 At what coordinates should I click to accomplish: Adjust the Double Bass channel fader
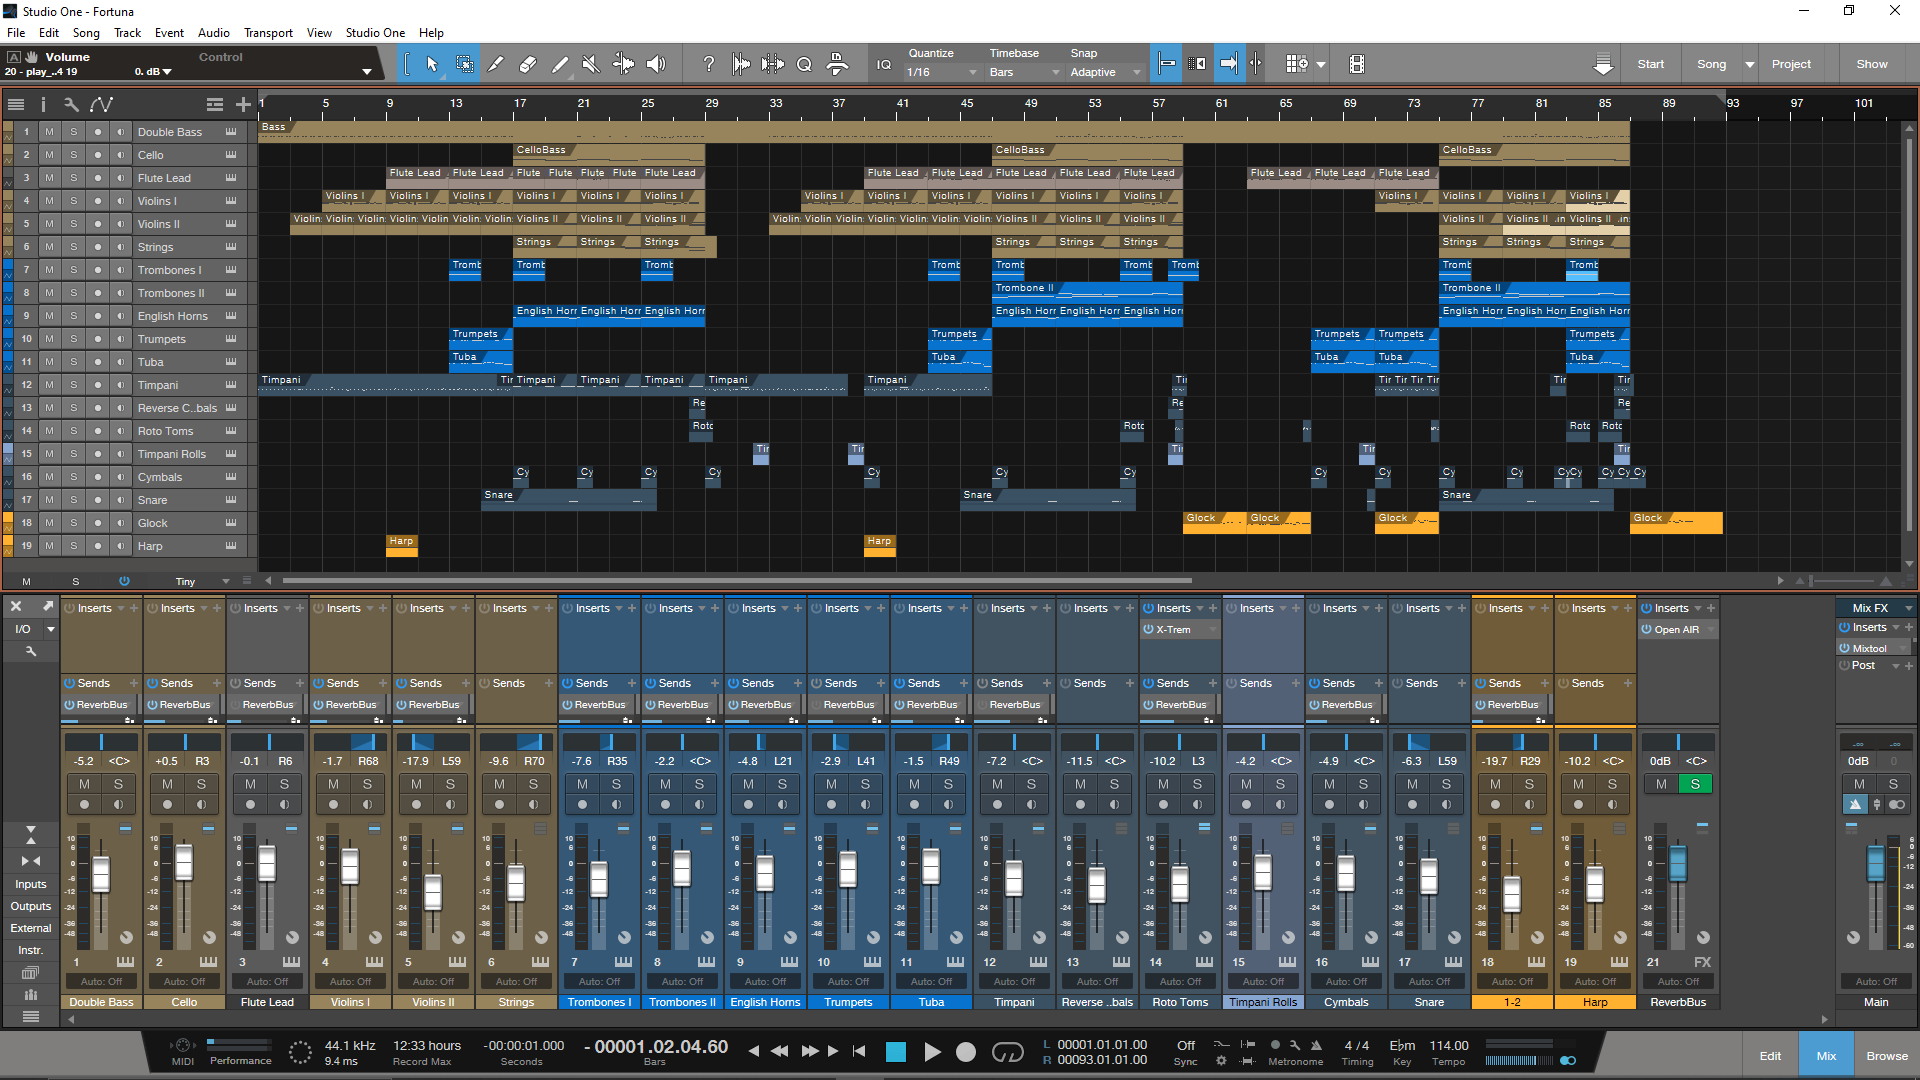click(x=101, y=874)
